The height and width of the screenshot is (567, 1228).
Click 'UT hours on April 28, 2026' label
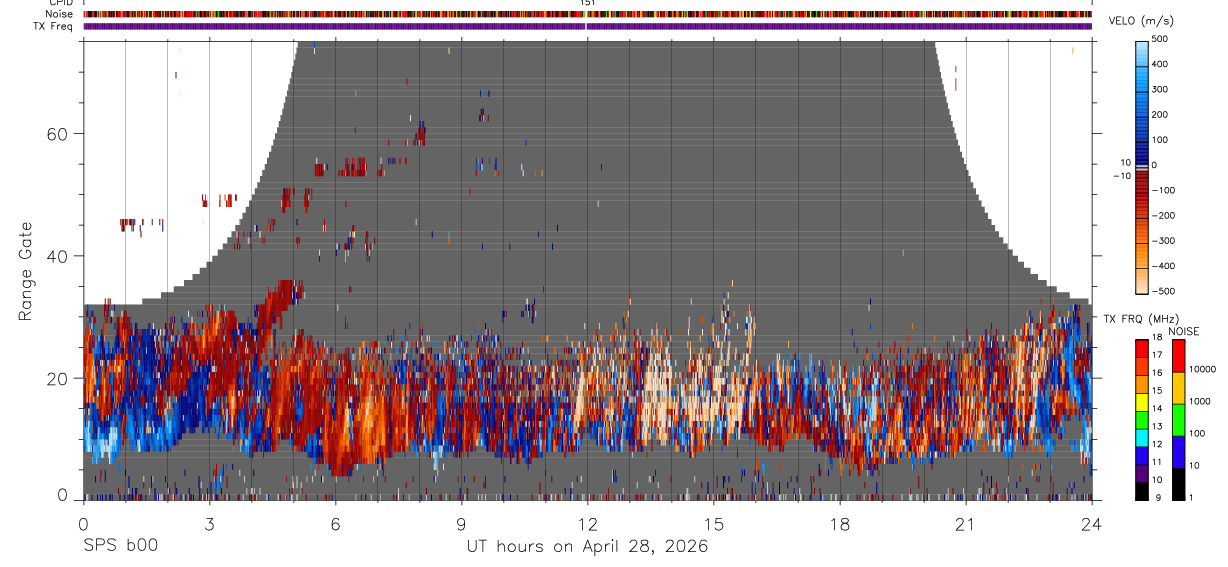pos(587,547)
